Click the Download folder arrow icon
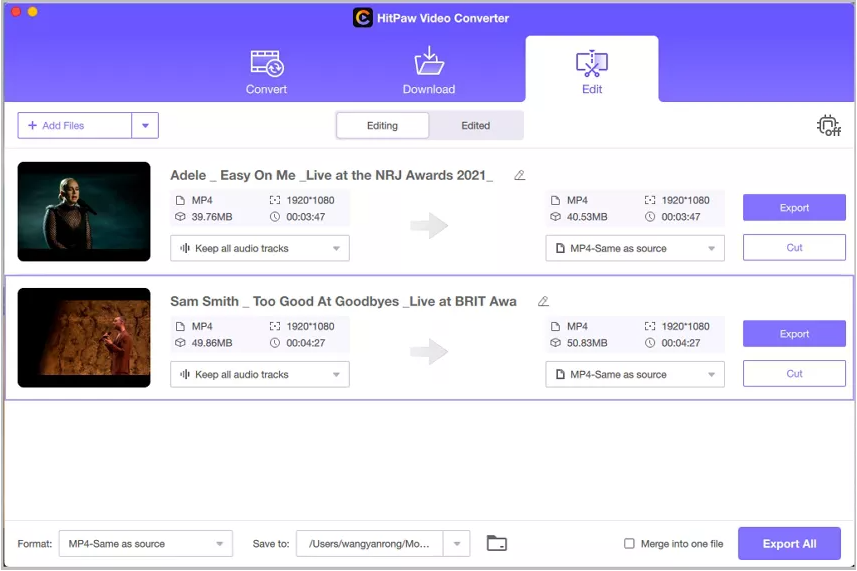The image size is (857, 571). click(429, 61)
